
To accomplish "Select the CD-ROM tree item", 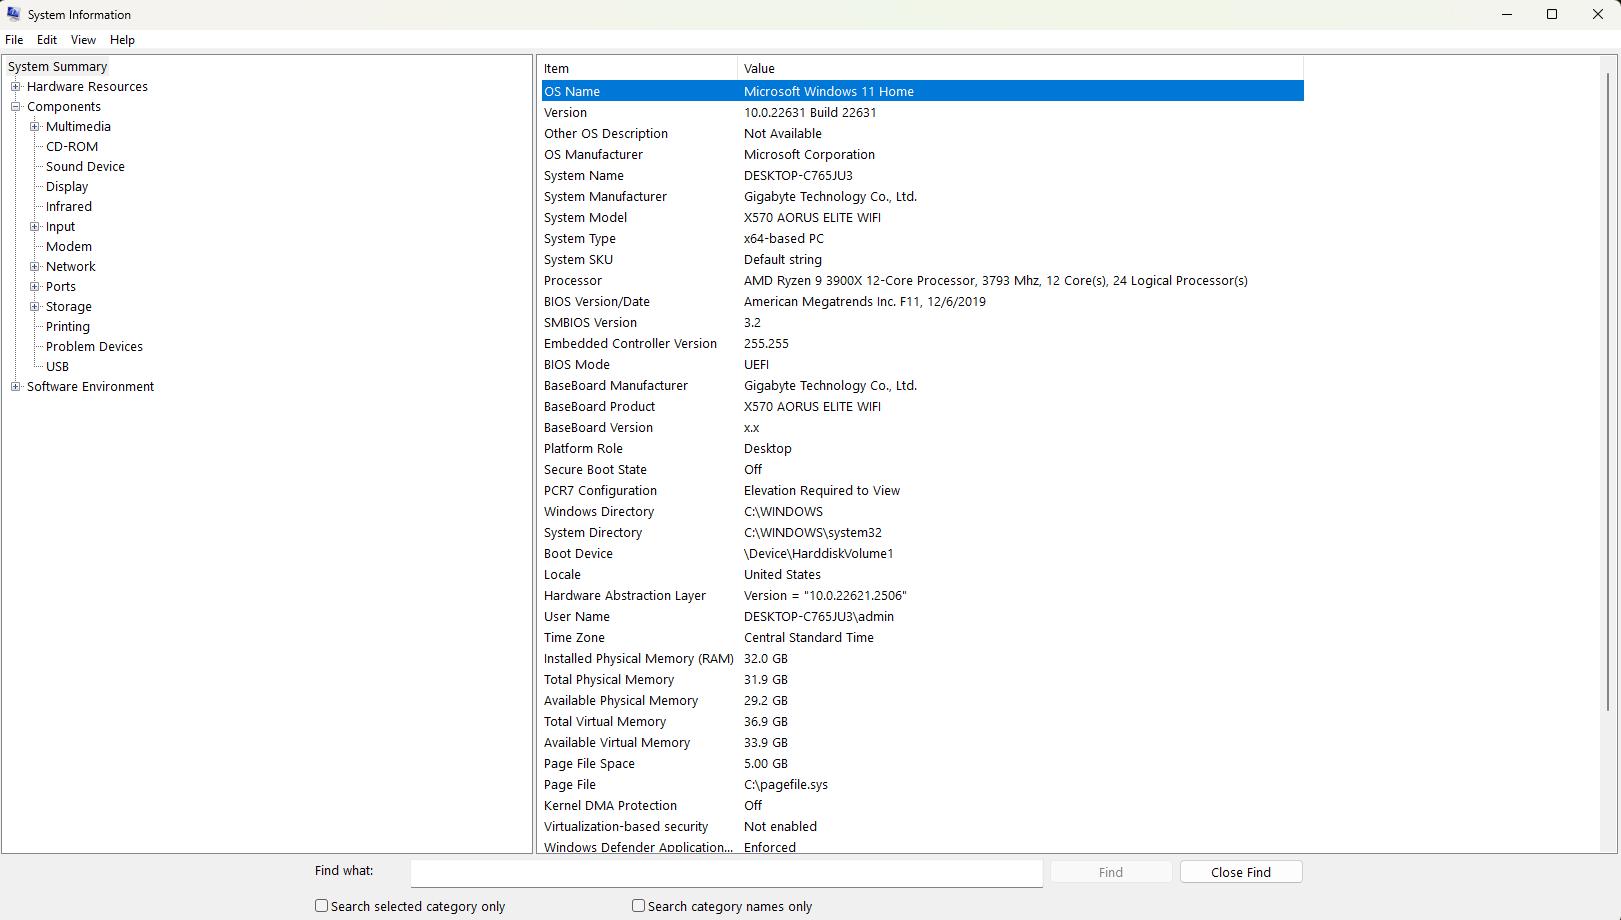I will click(x=72, y=147).
